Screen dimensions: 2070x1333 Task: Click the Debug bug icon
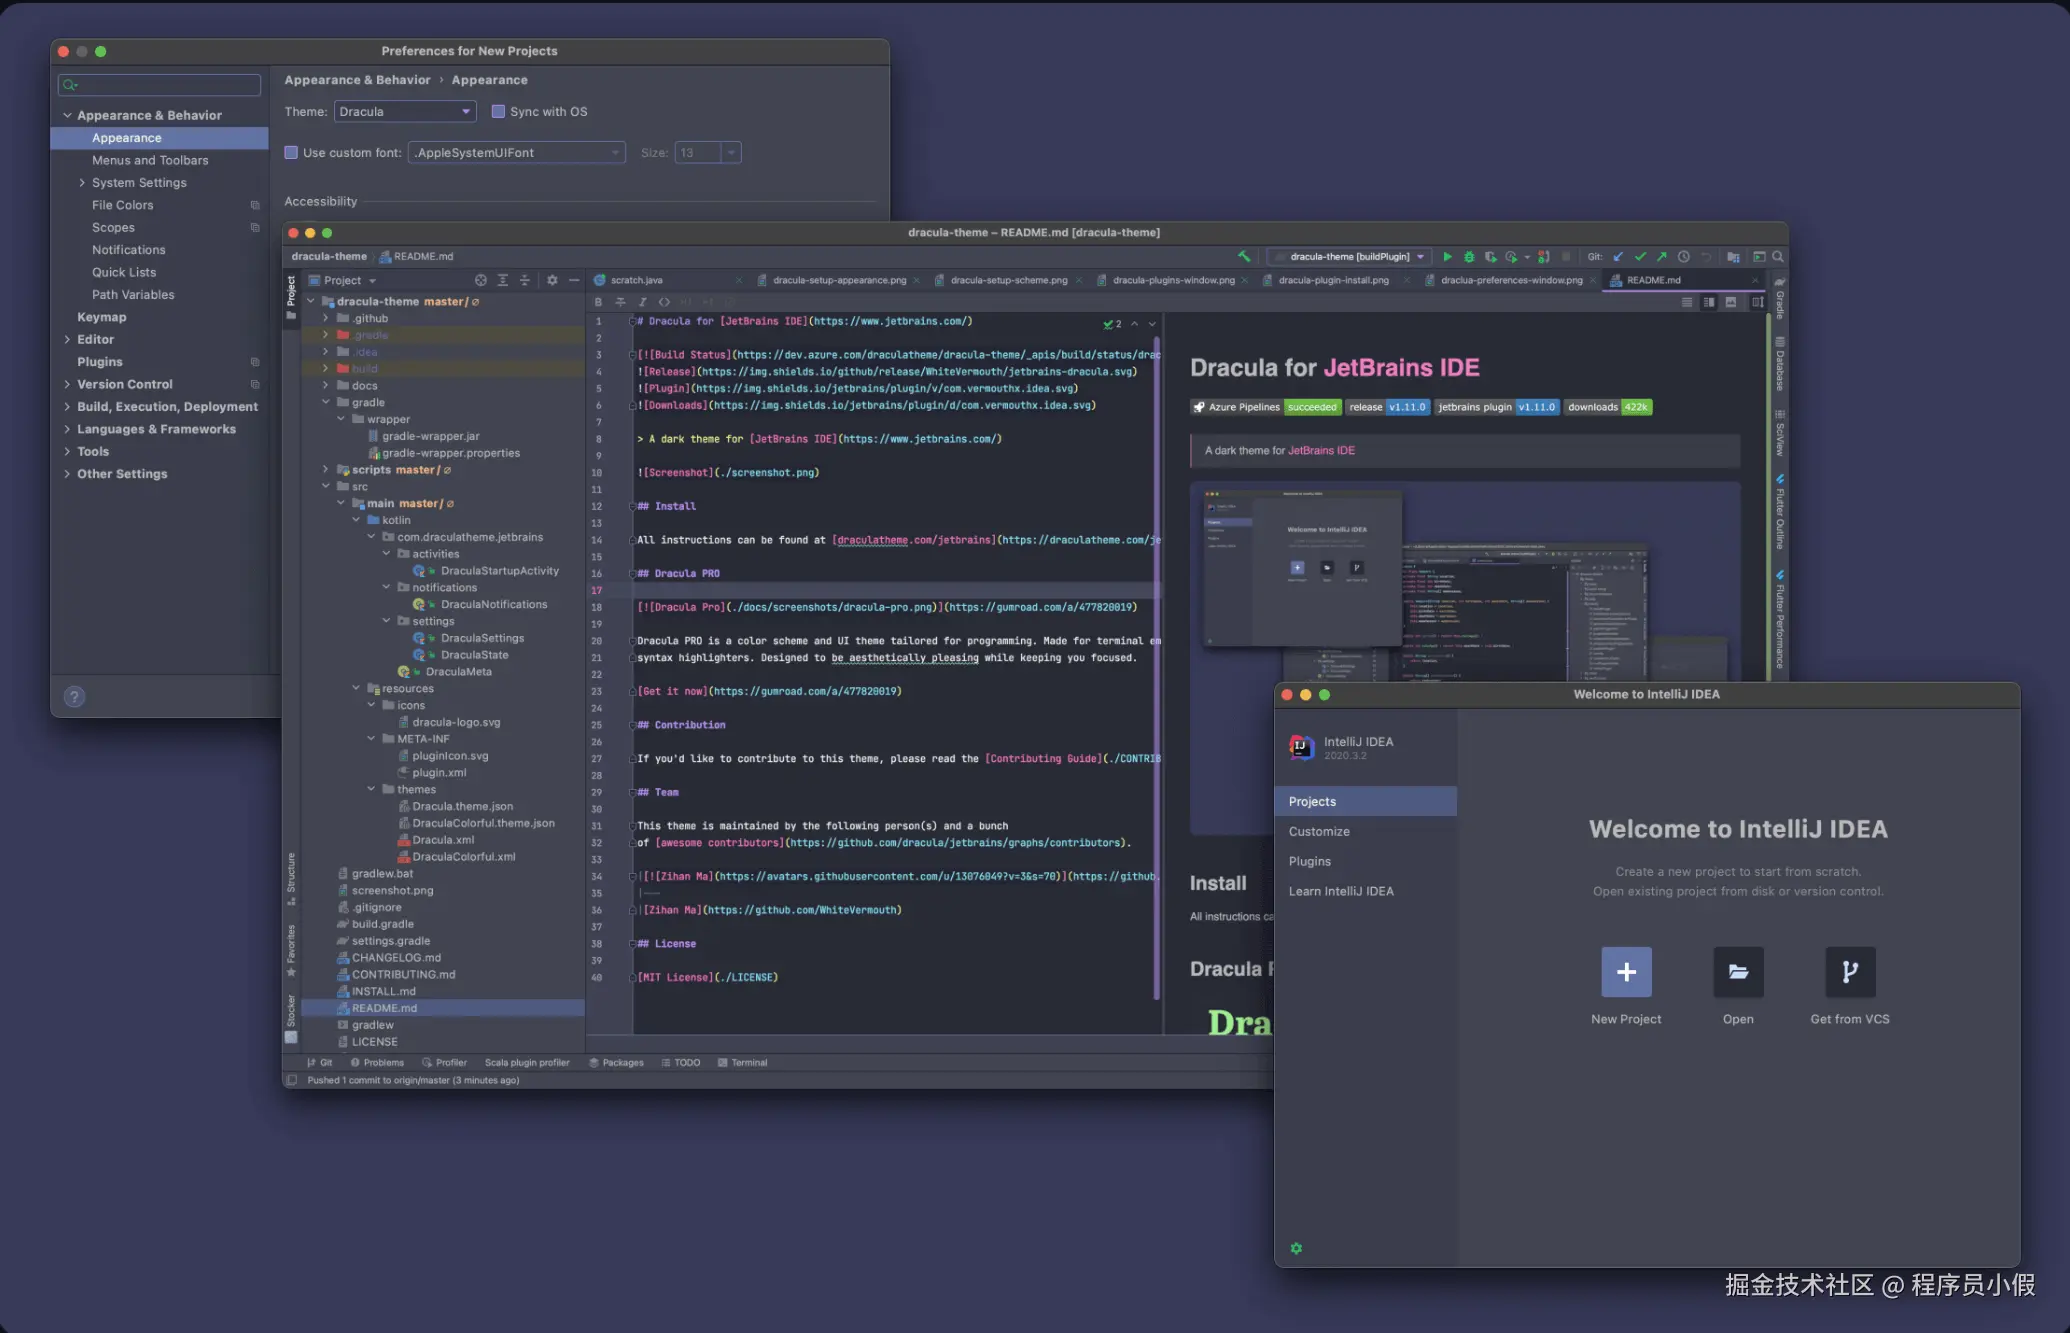pos(1469,257)
